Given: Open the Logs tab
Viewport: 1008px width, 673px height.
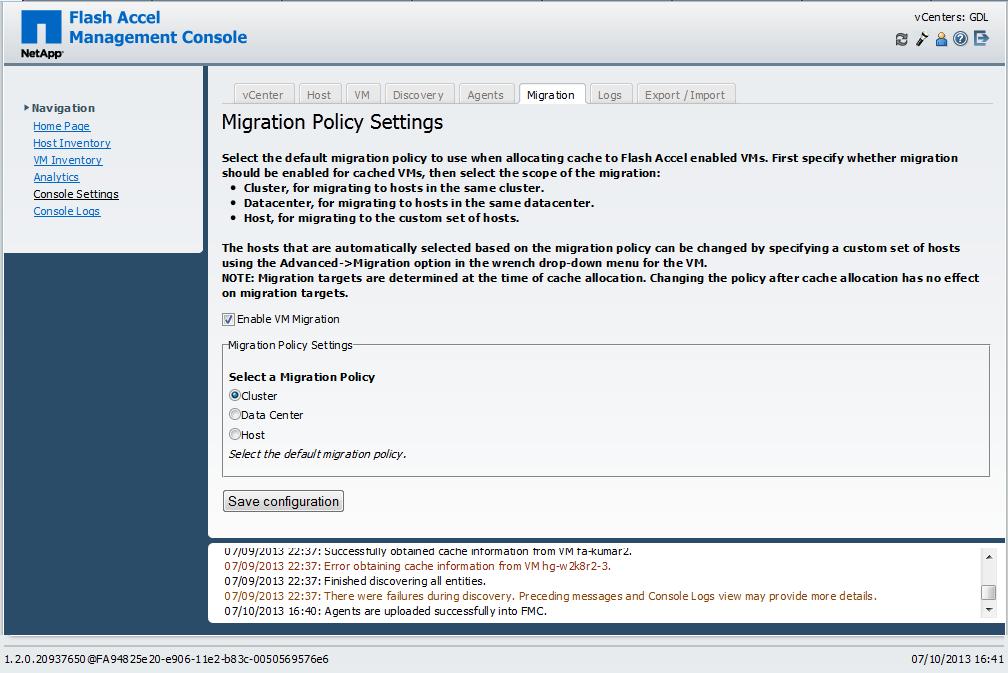Looking at the screenshot, I should point(610,94).
